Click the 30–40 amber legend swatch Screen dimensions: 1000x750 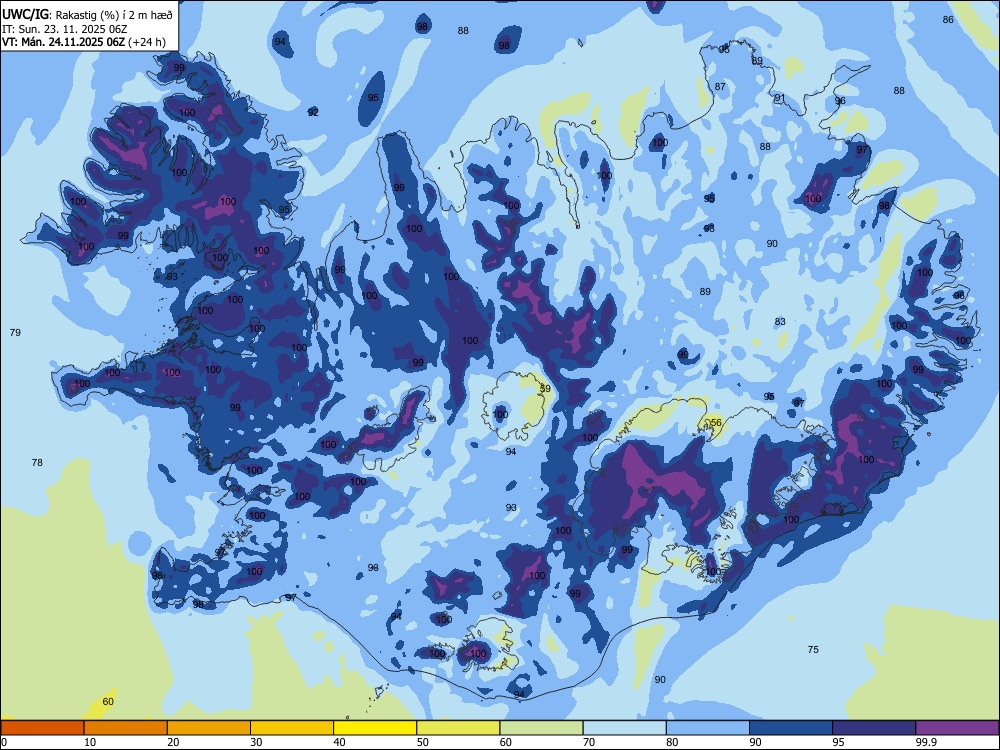pos(292,728)
